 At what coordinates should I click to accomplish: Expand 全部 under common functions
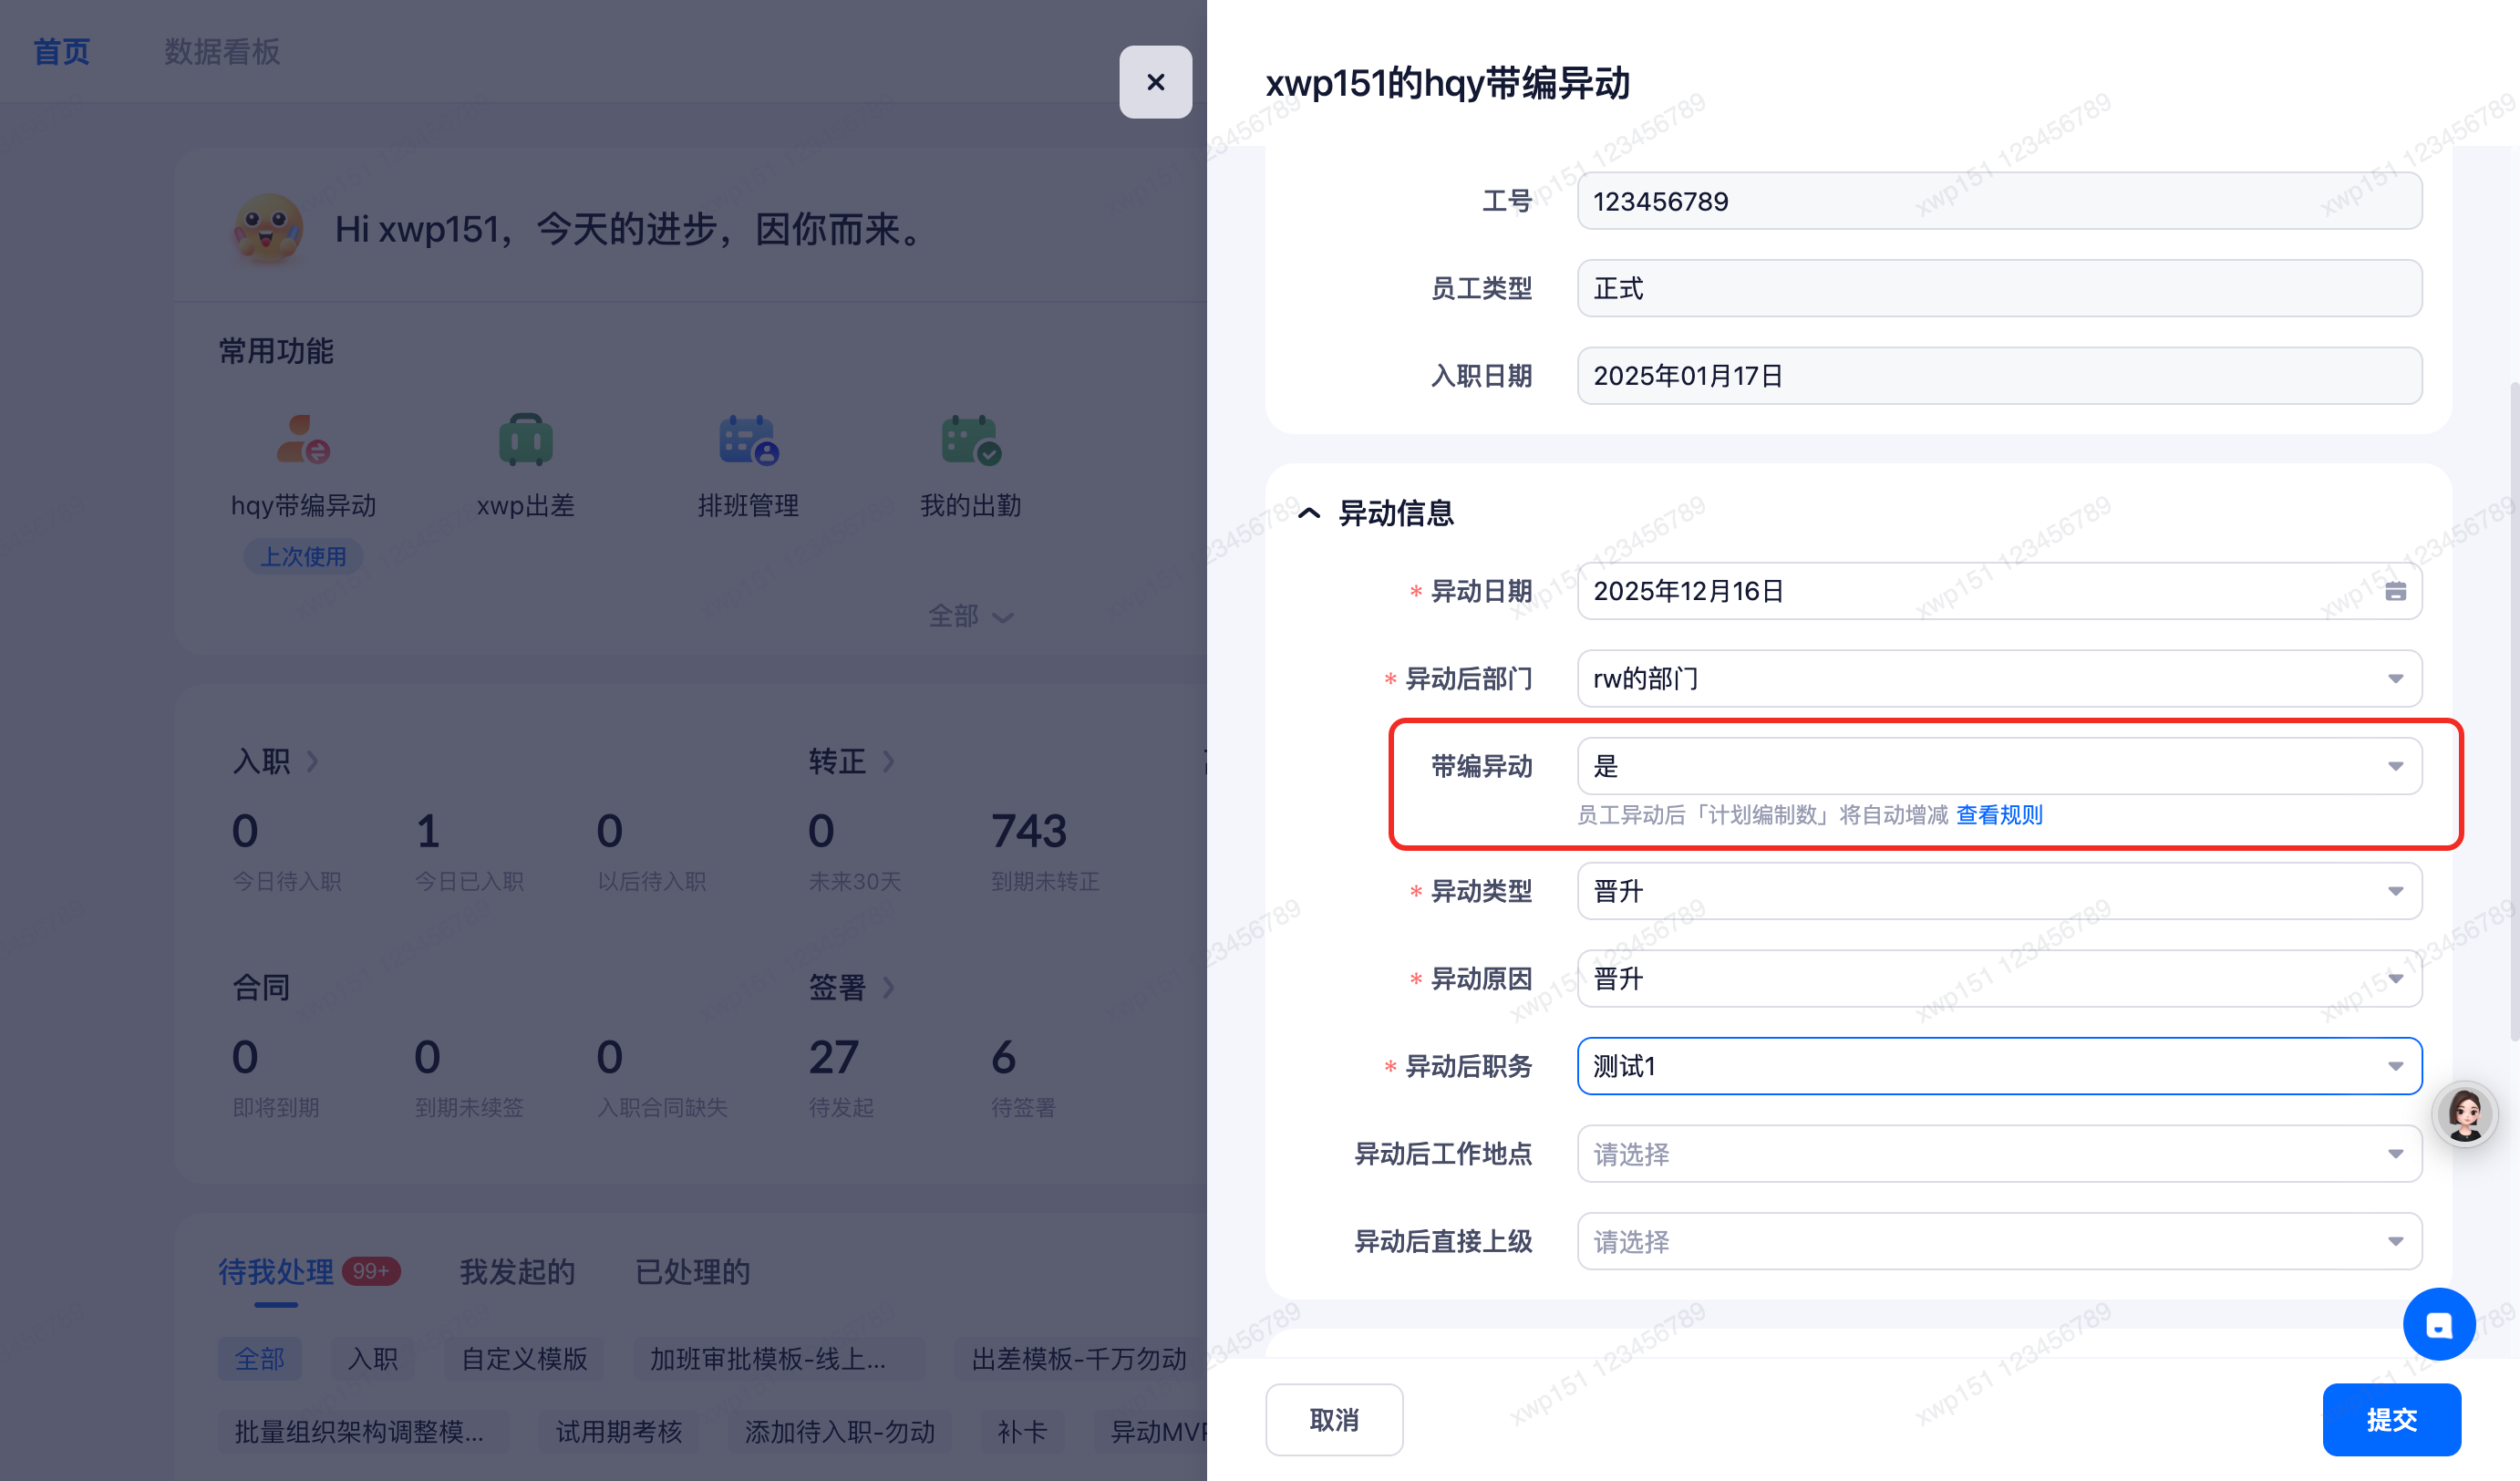point(969,616)
